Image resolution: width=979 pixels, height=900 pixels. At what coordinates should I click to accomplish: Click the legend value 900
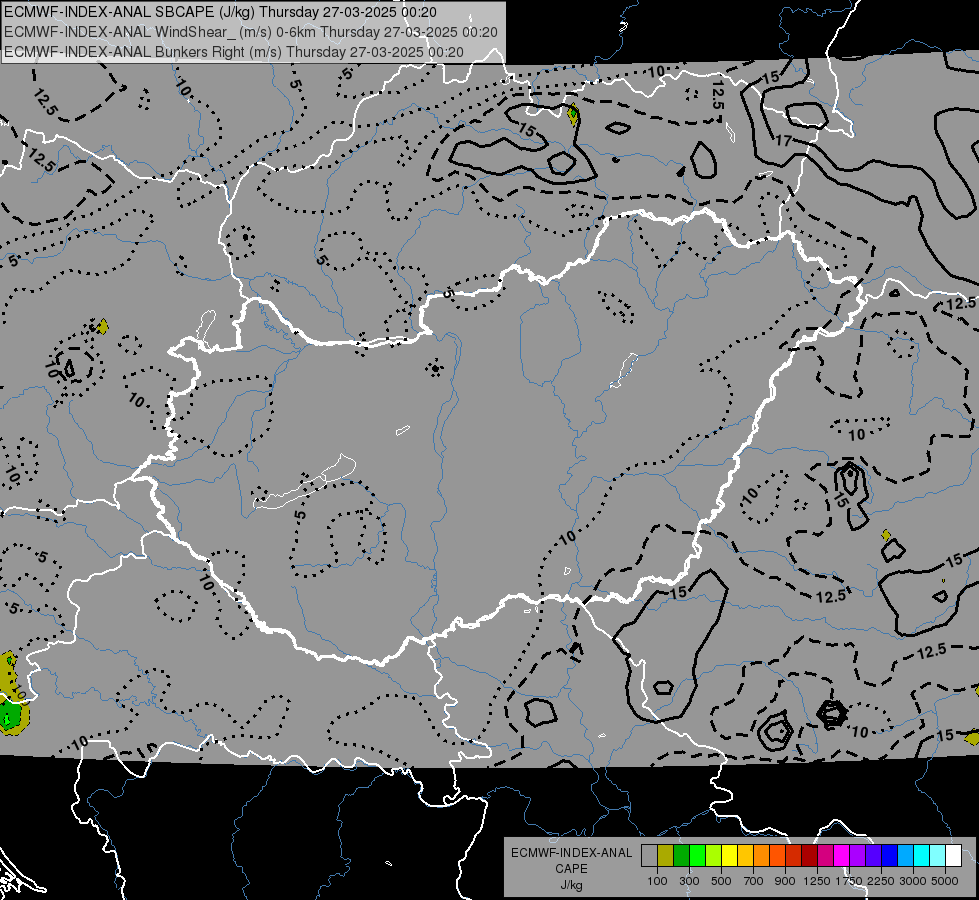[785, 881]
